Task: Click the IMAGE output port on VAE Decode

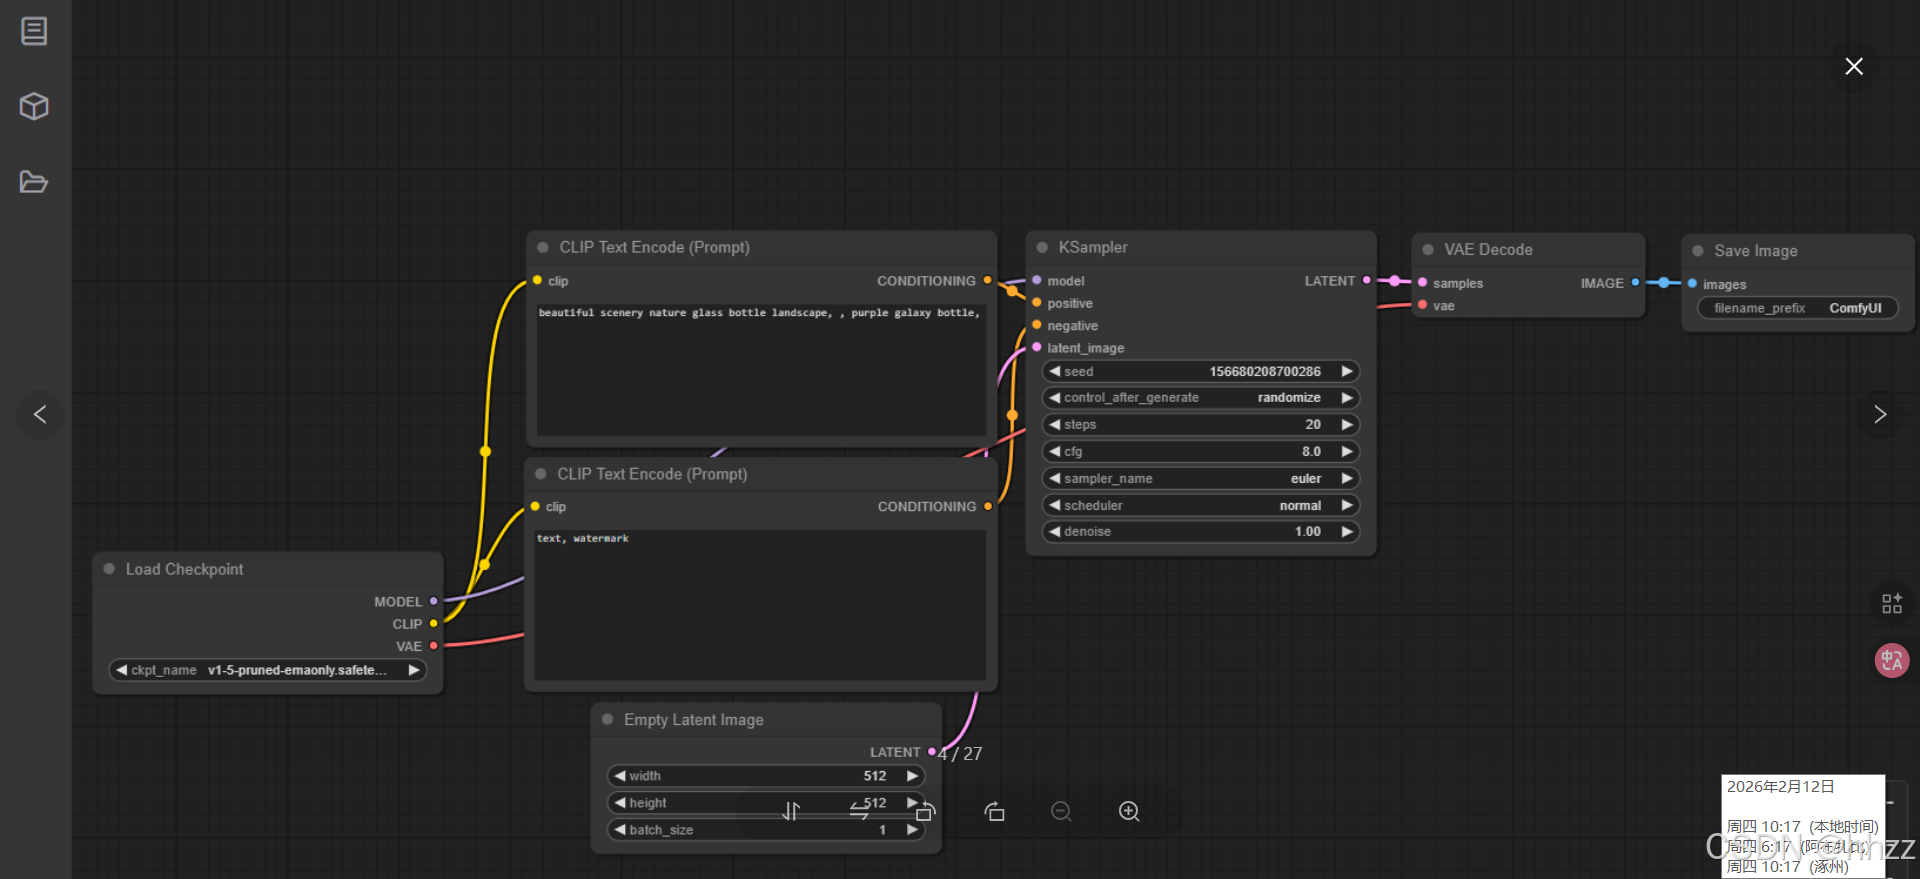Action: [x=1635, y=283]
